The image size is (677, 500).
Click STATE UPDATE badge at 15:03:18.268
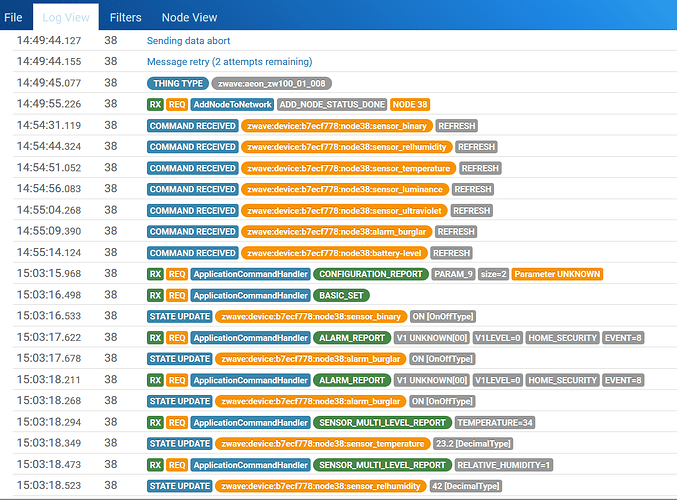click(x=180, y=401)
